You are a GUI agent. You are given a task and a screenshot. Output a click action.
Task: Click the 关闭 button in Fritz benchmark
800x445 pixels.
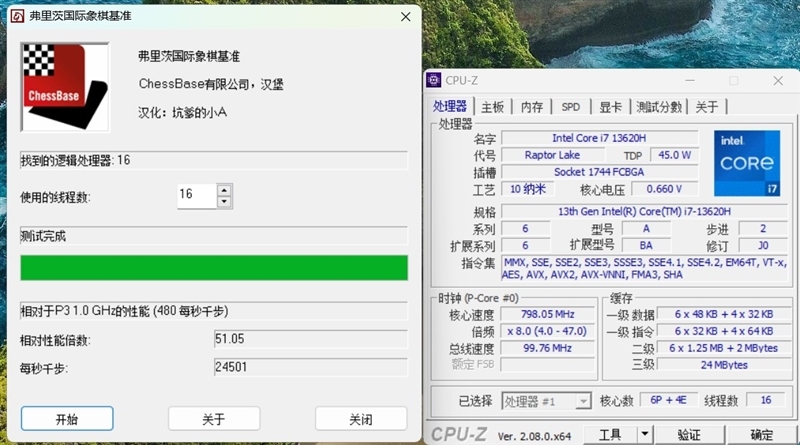361,419
